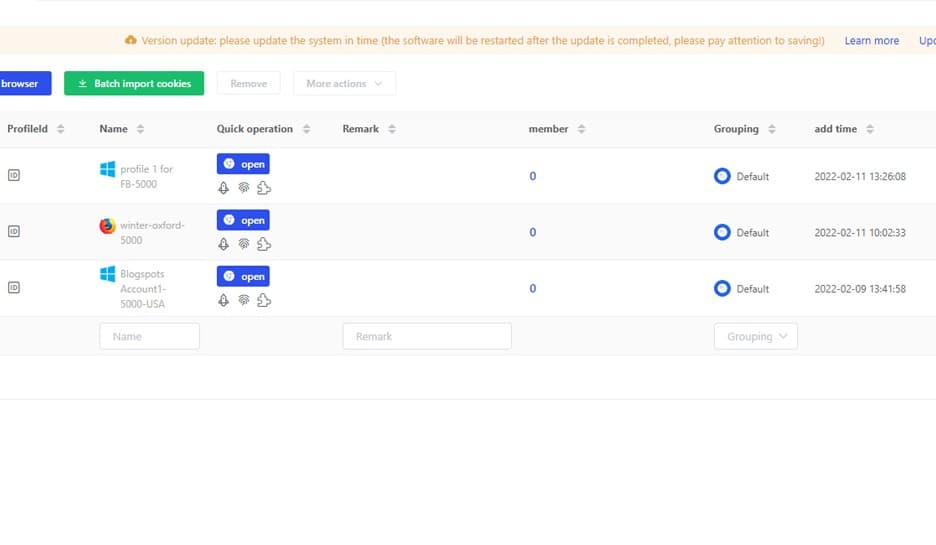Sort by the Quick operation column header

tap(306, 129)
